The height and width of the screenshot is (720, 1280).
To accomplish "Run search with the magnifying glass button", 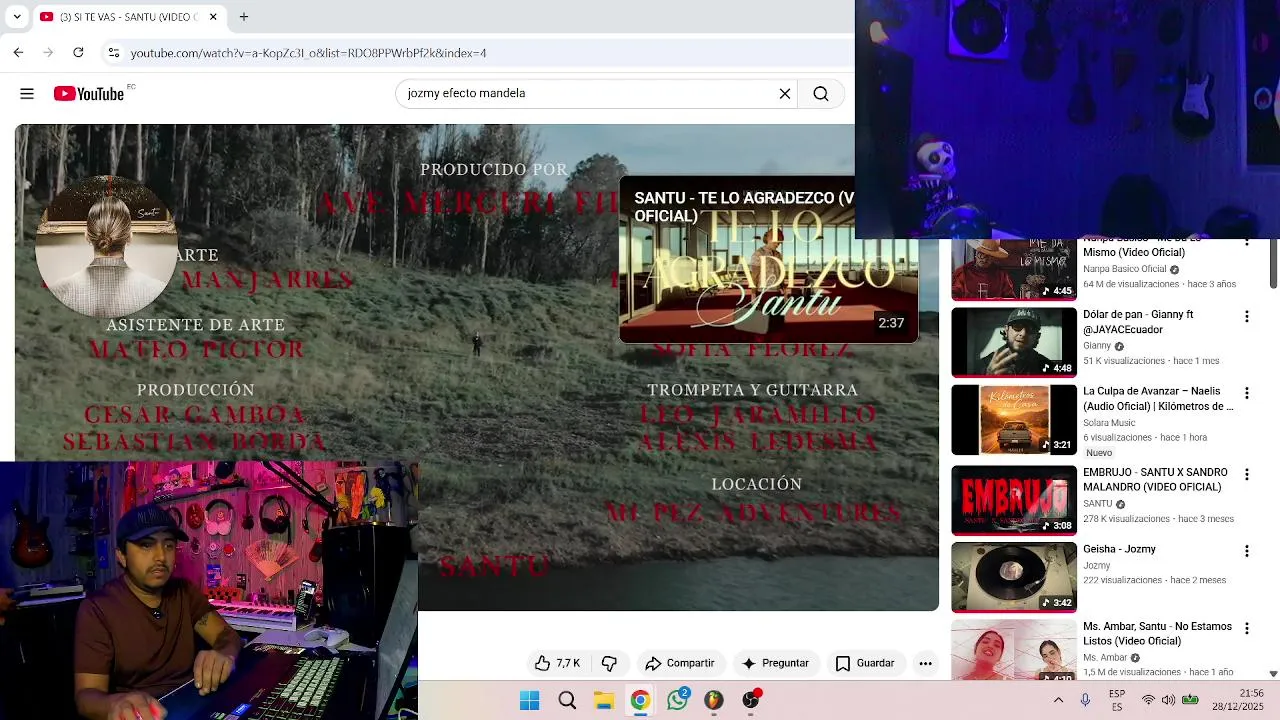I will (821, 94).
